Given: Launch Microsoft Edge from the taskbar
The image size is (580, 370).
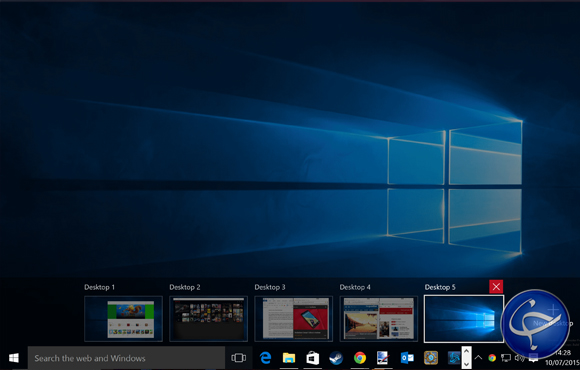Looking at the screenshot, I should (x=266, y=358).
